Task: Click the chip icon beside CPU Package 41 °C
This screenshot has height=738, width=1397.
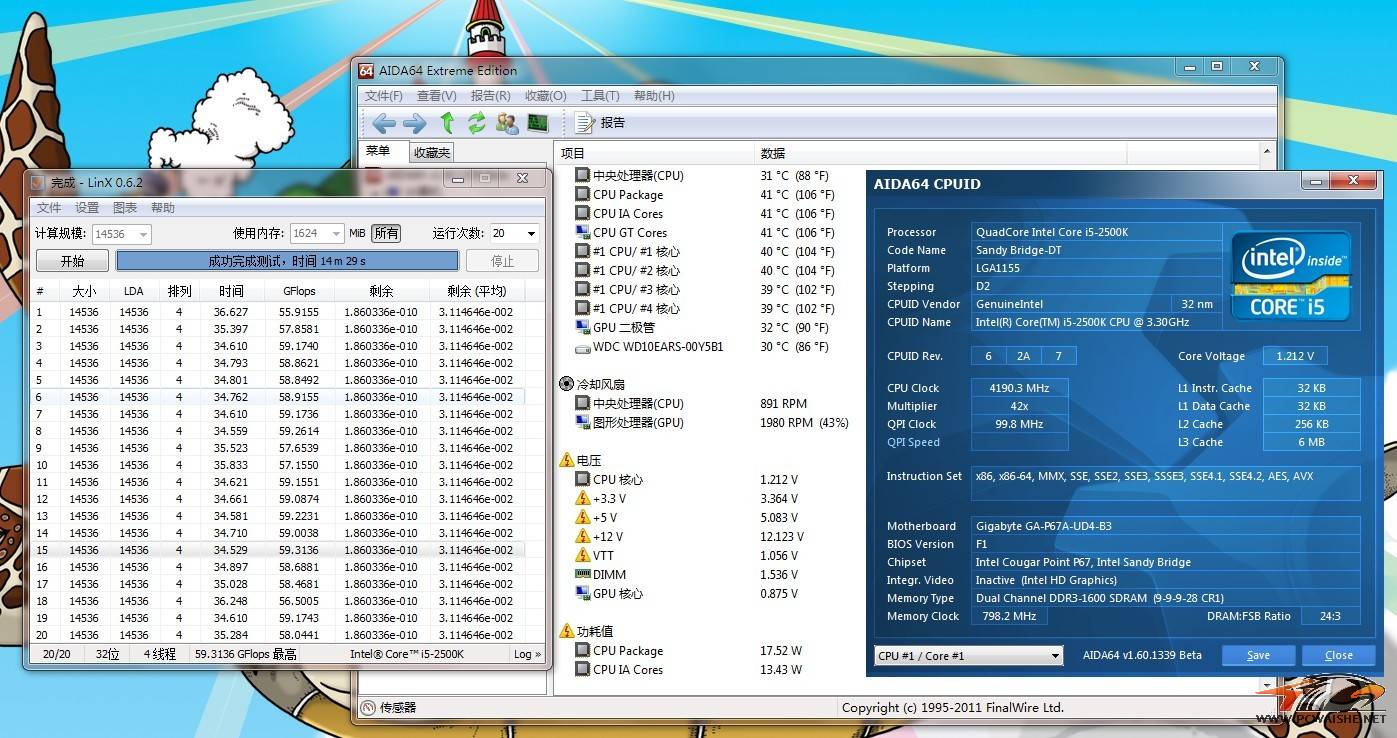Action: coord(582,195)
